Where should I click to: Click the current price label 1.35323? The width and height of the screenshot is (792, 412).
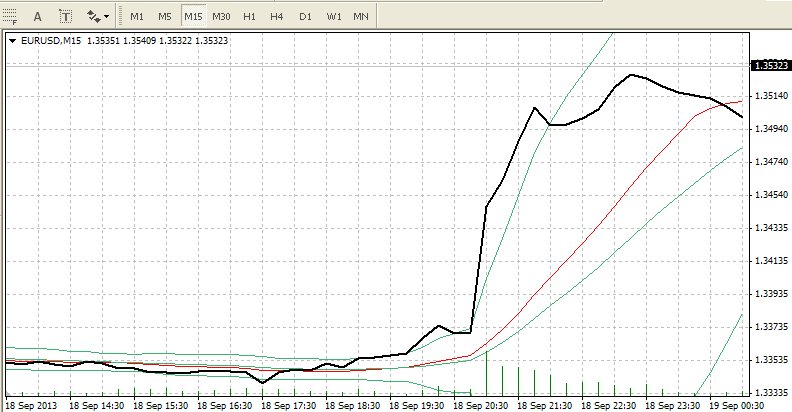(770, 66)
